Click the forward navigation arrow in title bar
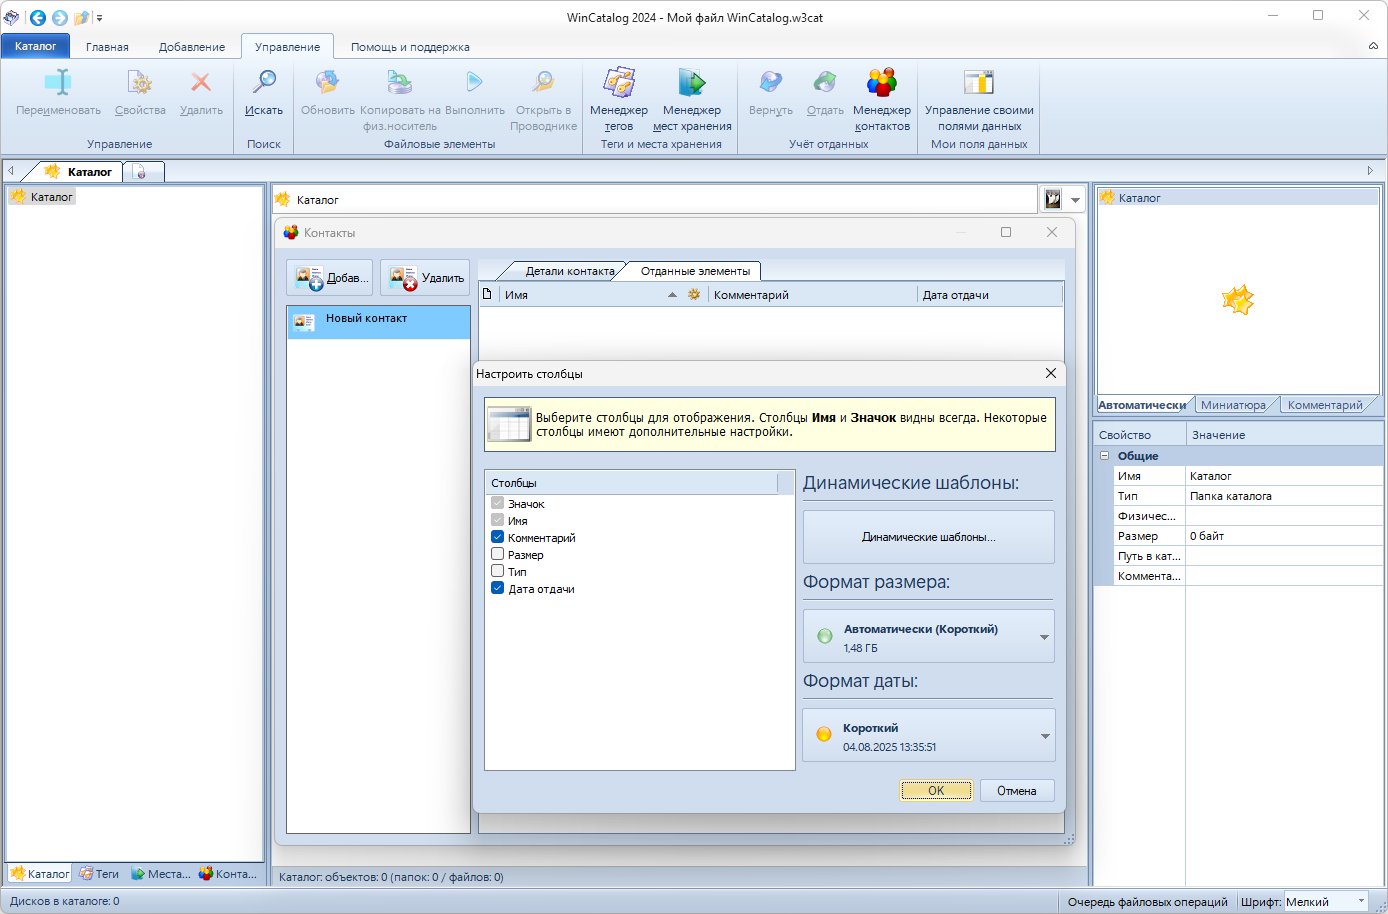The height and width of the screenshot is (914, 1388). (x=60, y=17)
